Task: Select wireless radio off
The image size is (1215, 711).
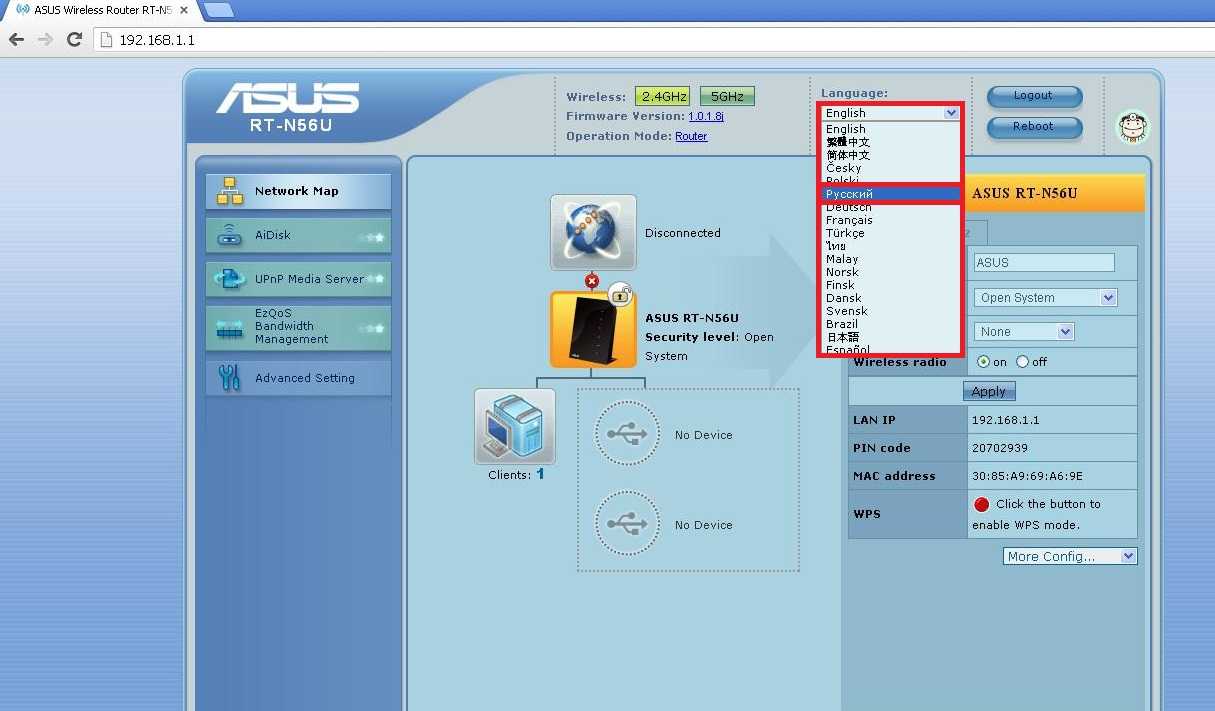Action: point(1022,362)
